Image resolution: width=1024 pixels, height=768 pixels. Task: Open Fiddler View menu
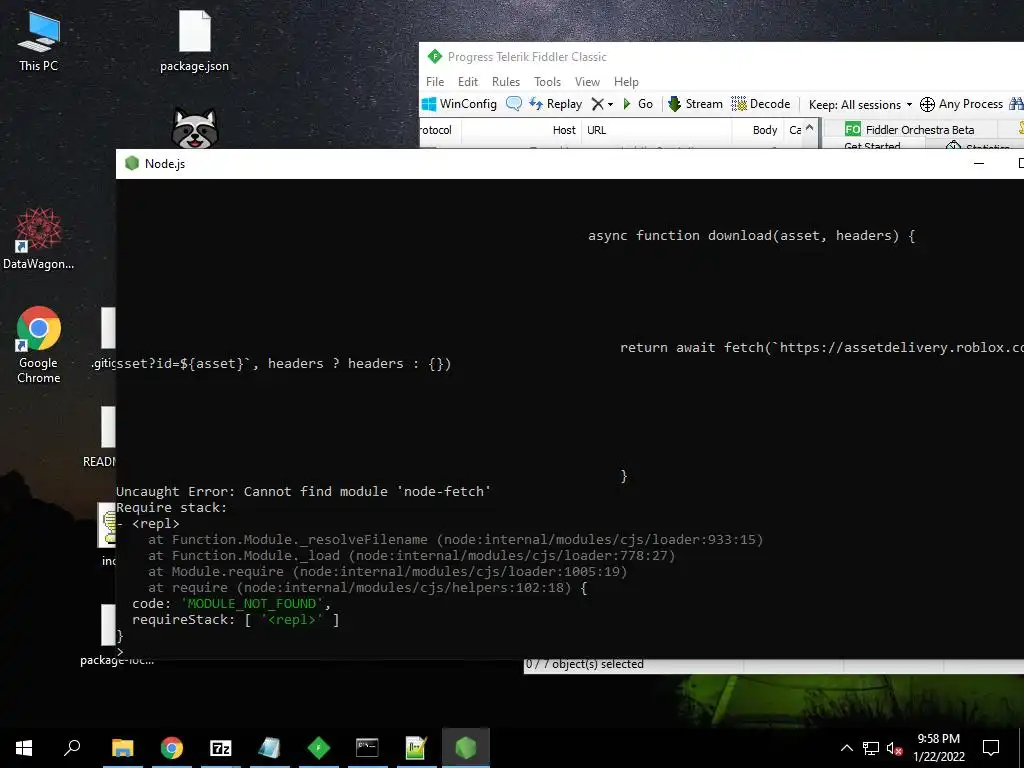[x=587, y=82]
